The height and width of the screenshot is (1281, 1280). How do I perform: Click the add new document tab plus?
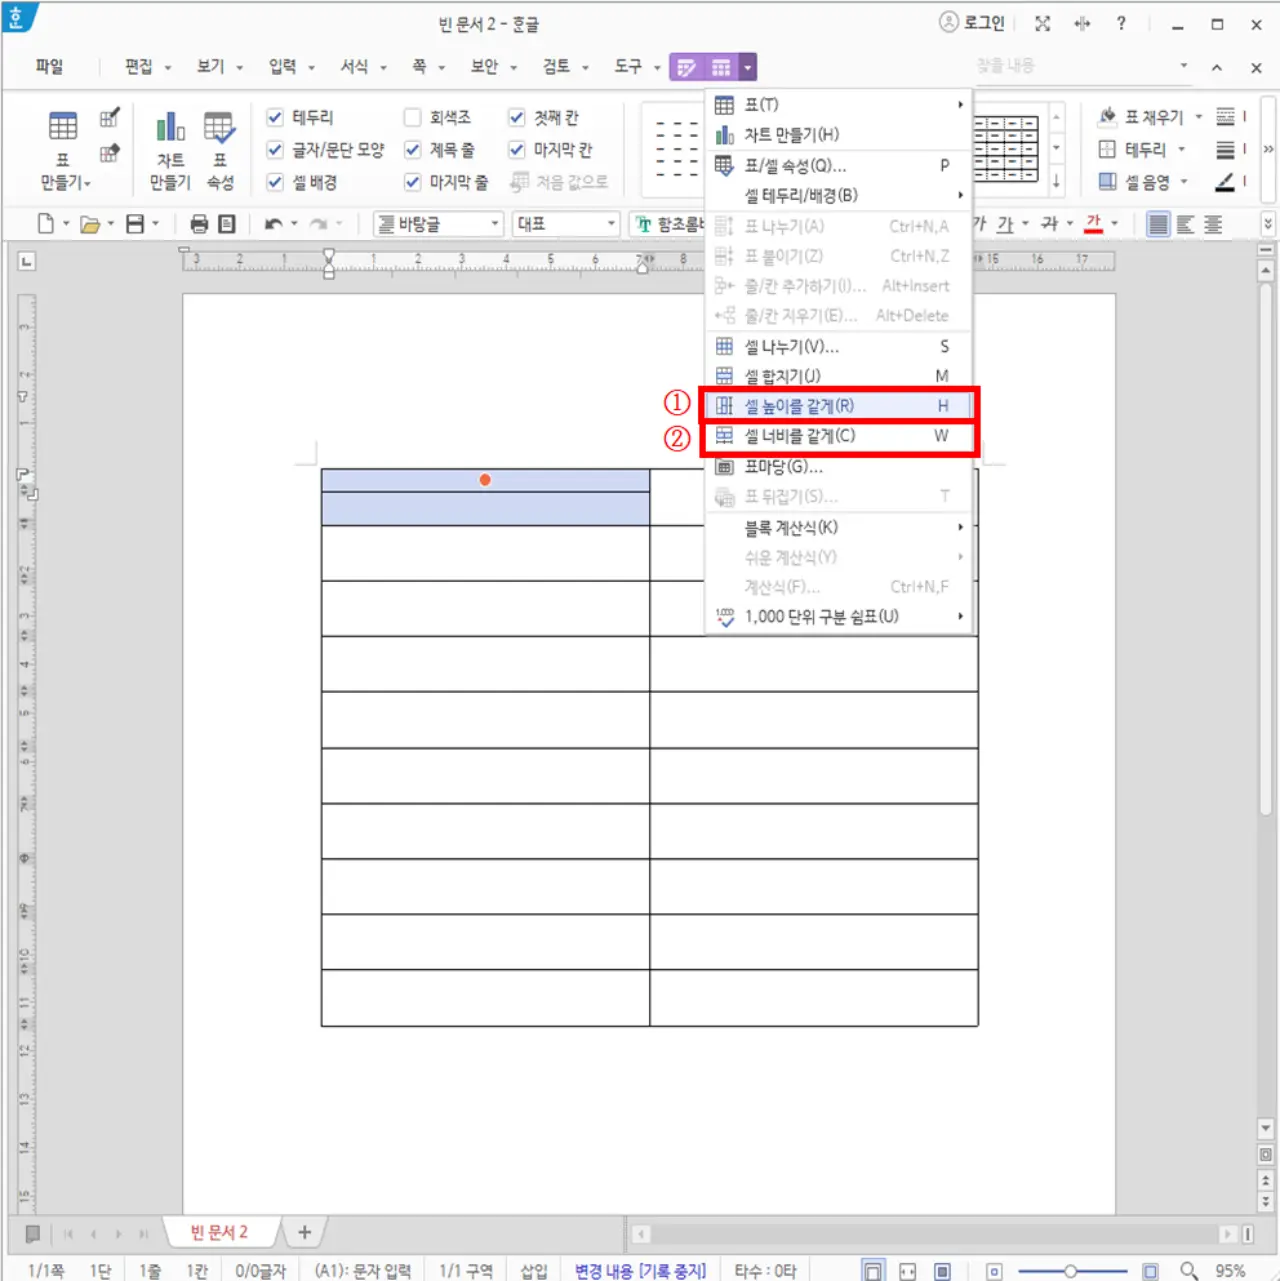[305, 1232]
